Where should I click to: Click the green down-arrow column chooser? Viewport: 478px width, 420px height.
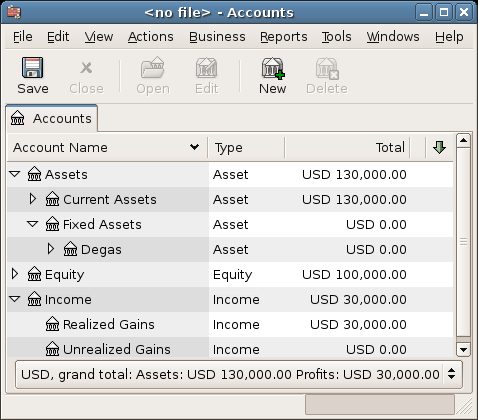coord(439,147)
